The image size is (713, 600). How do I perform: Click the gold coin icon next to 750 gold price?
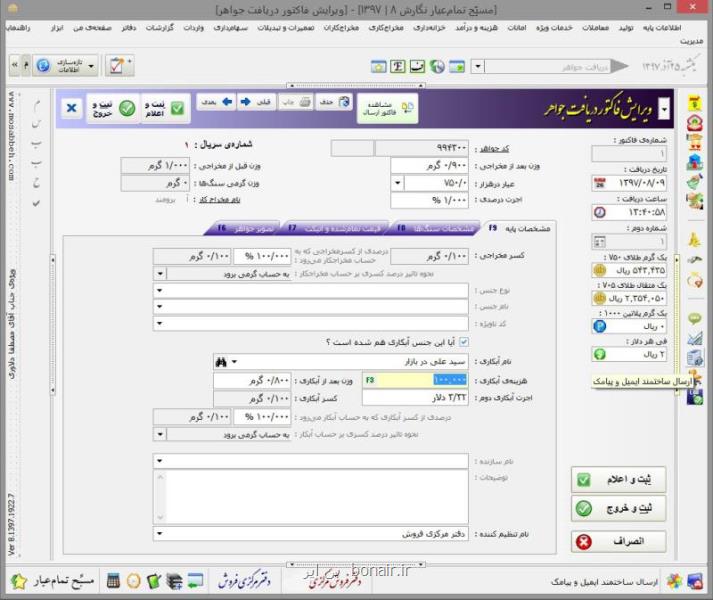pyautogui.click(x=600, y=270)
